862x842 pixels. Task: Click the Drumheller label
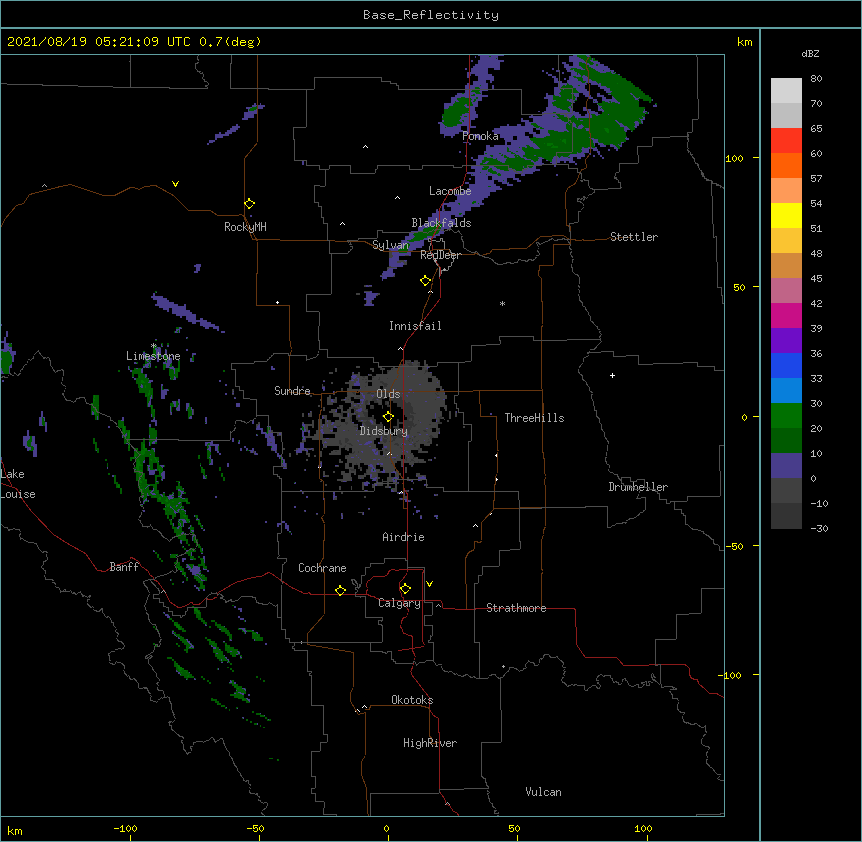pyautogui.click(x=638, y=487)
